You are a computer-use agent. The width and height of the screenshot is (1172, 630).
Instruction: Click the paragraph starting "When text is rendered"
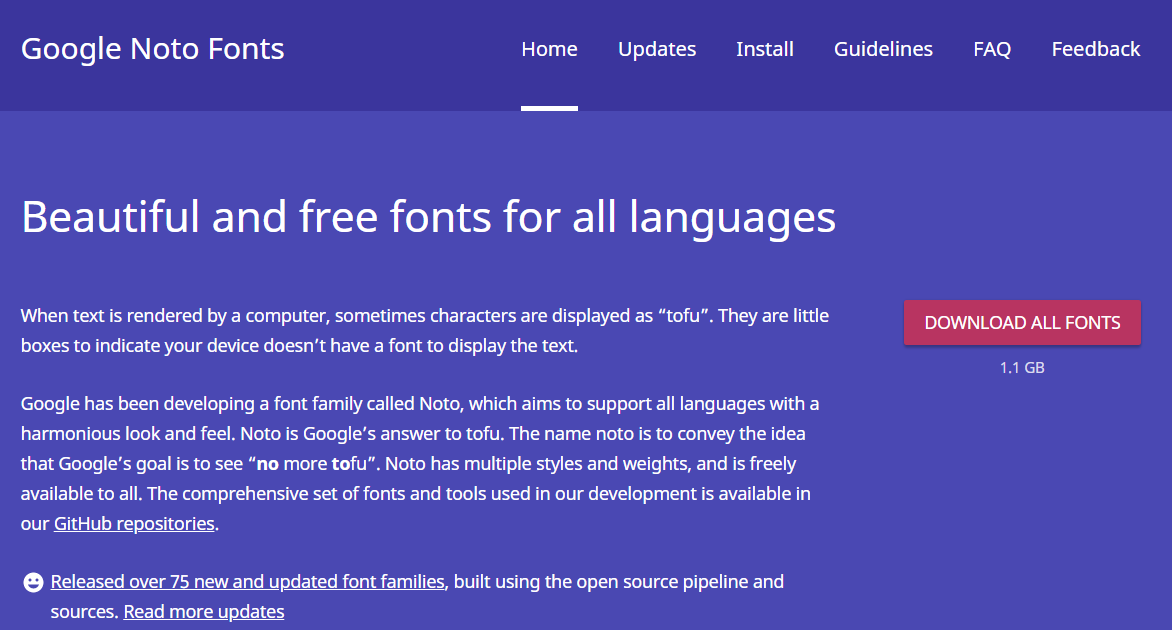click(425, 330)
